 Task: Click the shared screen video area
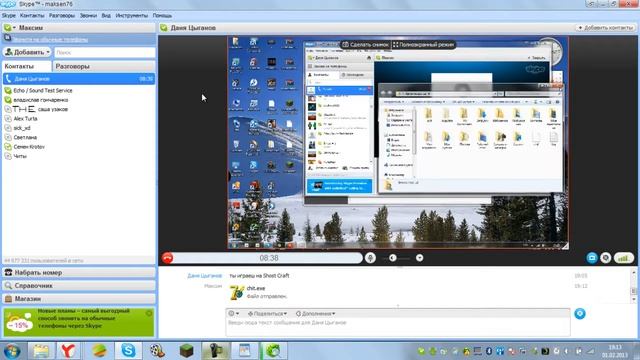click(398, 142)
